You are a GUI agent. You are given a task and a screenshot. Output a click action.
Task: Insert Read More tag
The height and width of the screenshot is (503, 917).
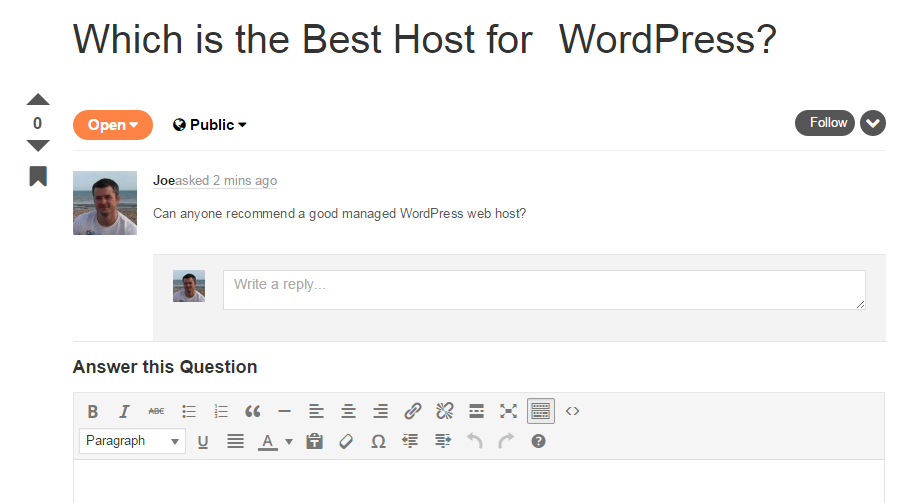click(x=477, y=411)
